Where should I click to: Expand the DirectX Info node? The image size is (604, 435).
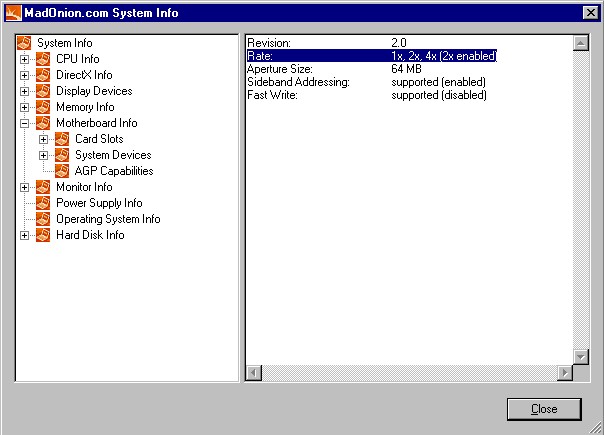24,75
